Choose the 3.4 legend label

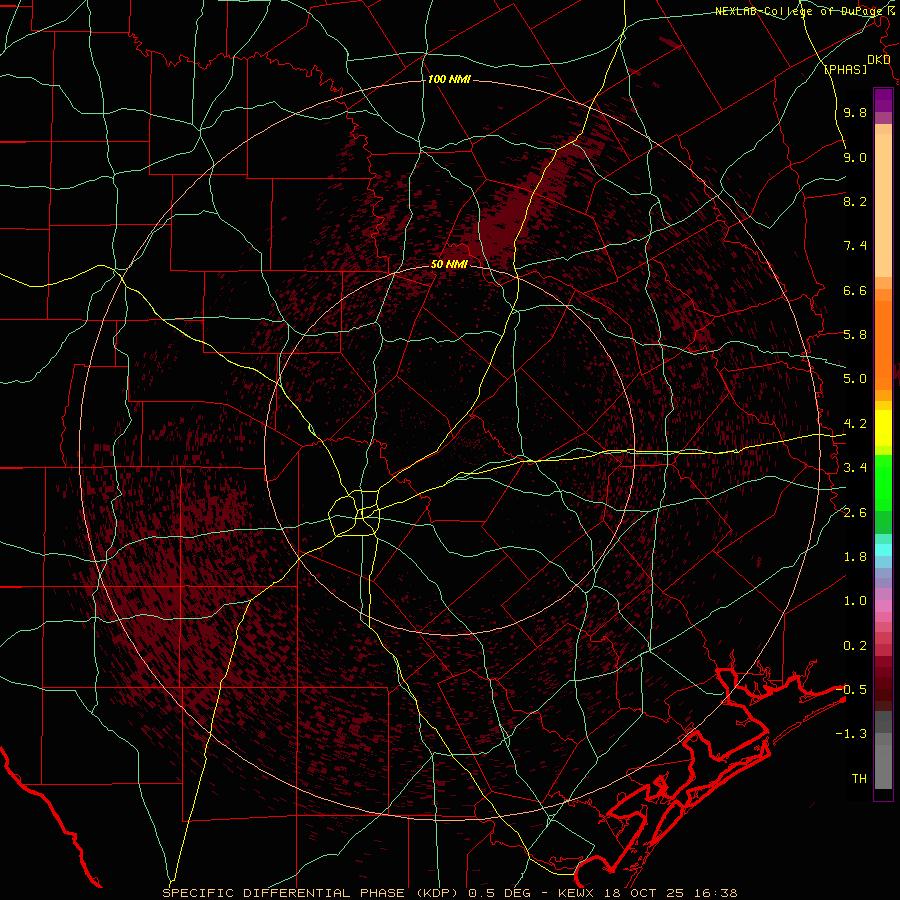[855, 468]
